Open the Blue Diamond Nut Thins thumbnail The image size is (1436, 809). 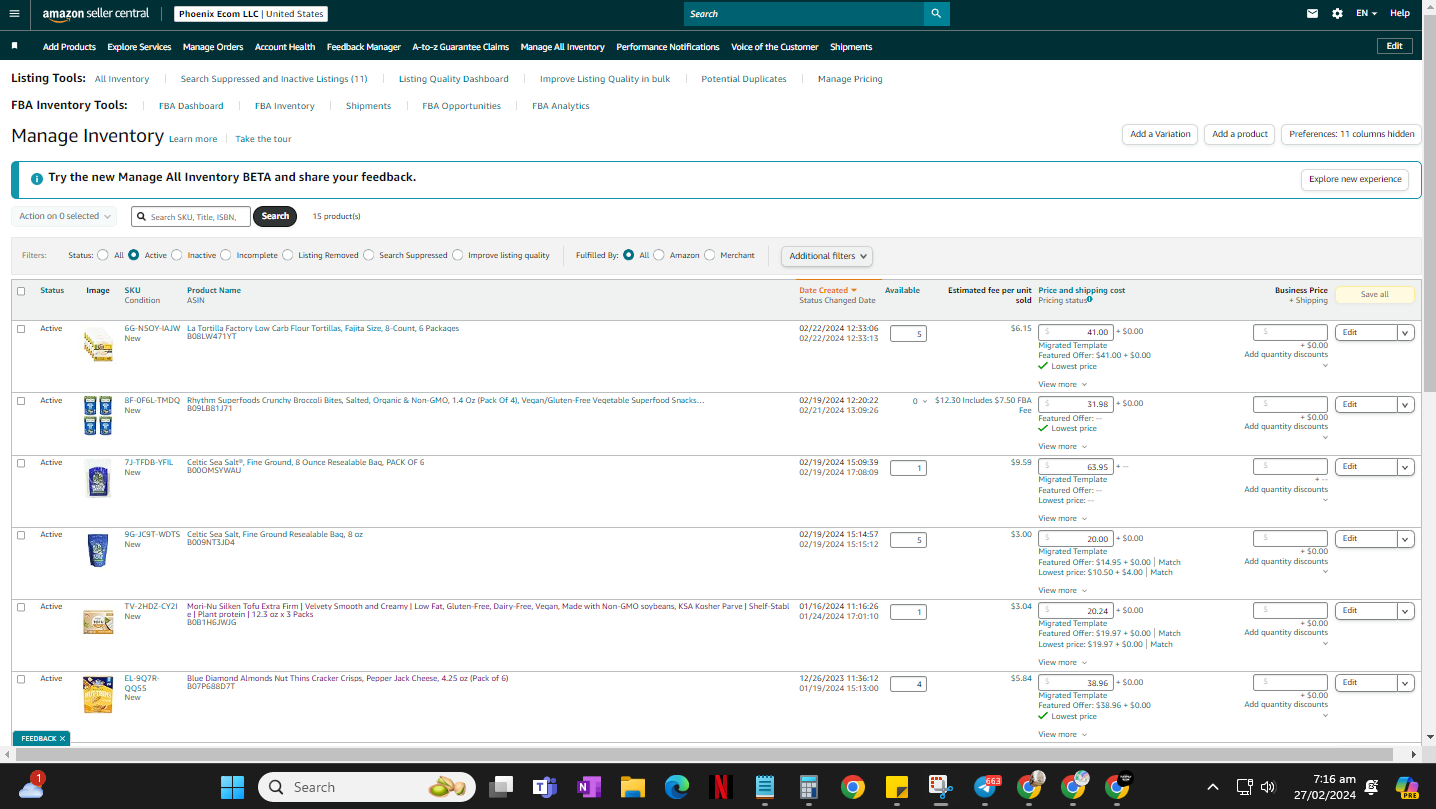[x=98, y=694]
